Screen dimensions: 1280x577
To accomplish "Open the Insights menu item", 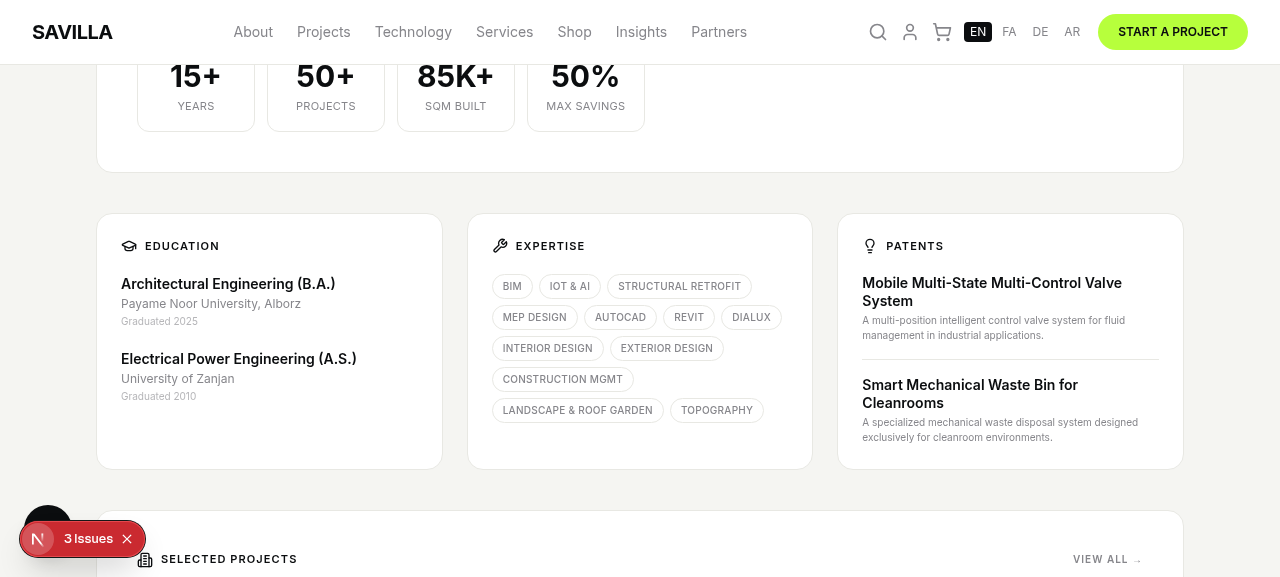I will [x=641, y=32].
